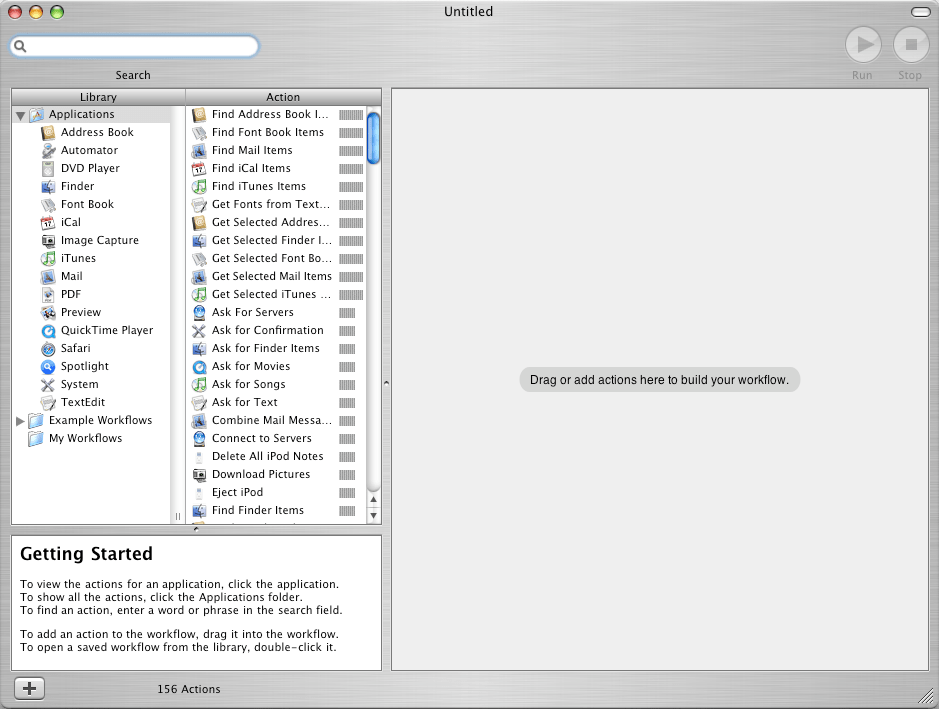Screen dimensions: 939x709
Task: Click the Library column header
Action: coord(98,96)
